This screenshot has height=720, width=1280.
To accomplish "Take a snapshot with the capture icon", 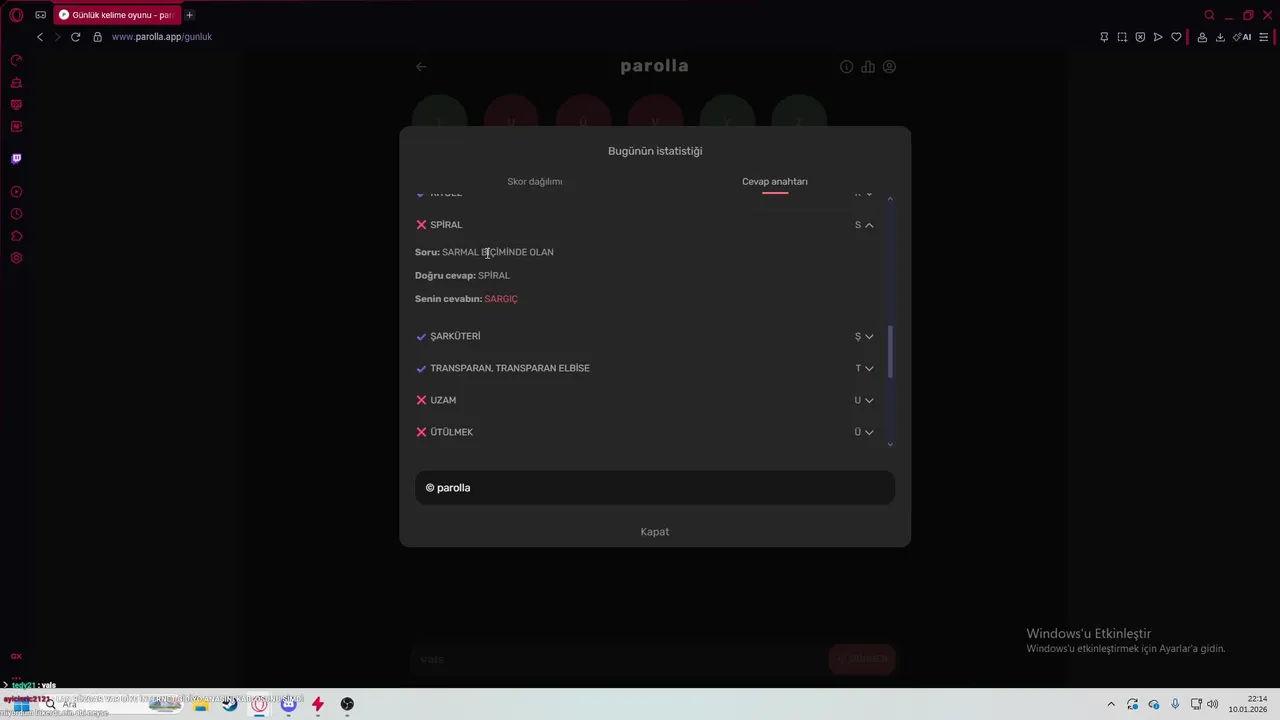I will click(x=1122, y=37).
